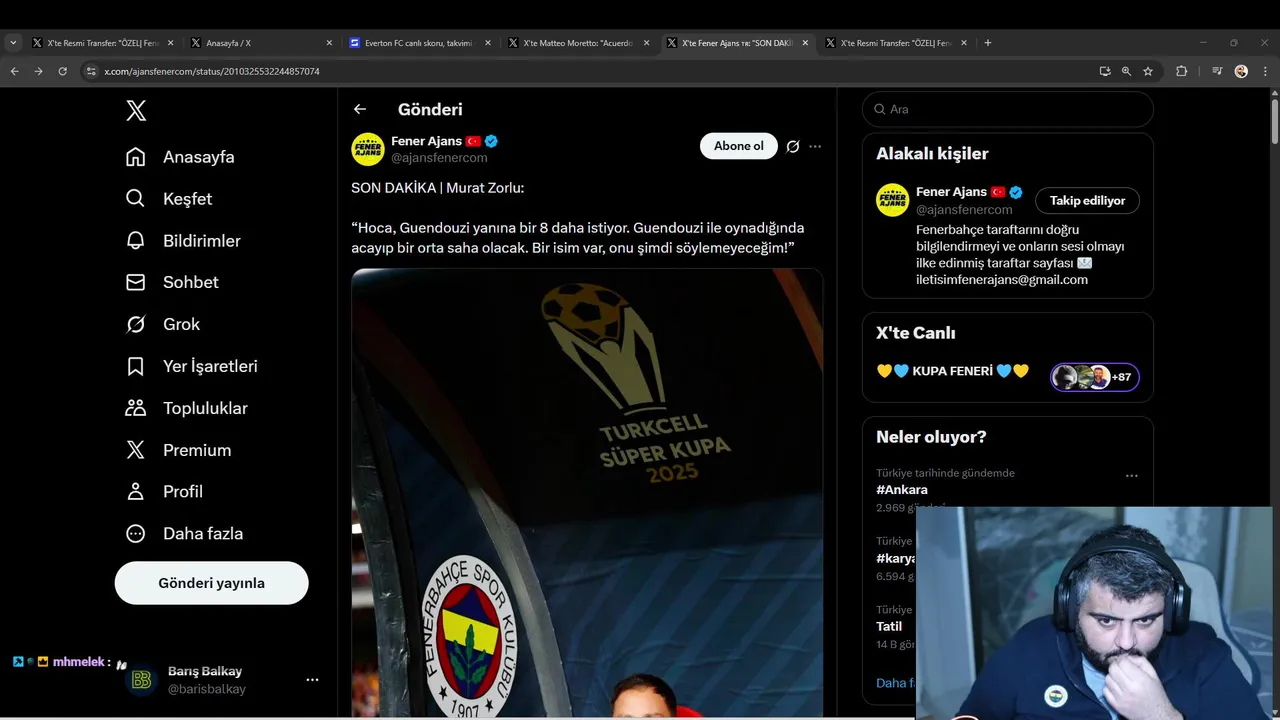Open Keşfet explore section
This screenshot has width=1280, height=720.
pyautogui.click(x=169, y=199)
